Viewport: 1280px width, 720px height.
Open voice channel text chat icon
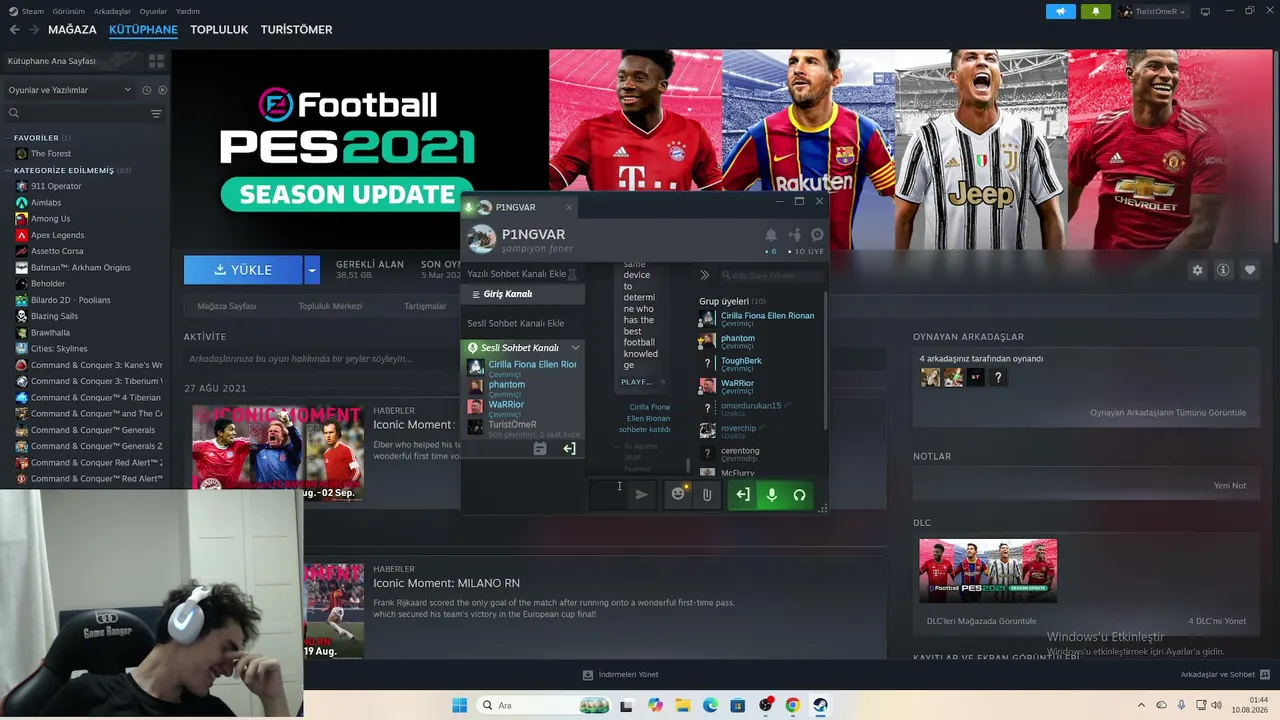coord(540,449)
